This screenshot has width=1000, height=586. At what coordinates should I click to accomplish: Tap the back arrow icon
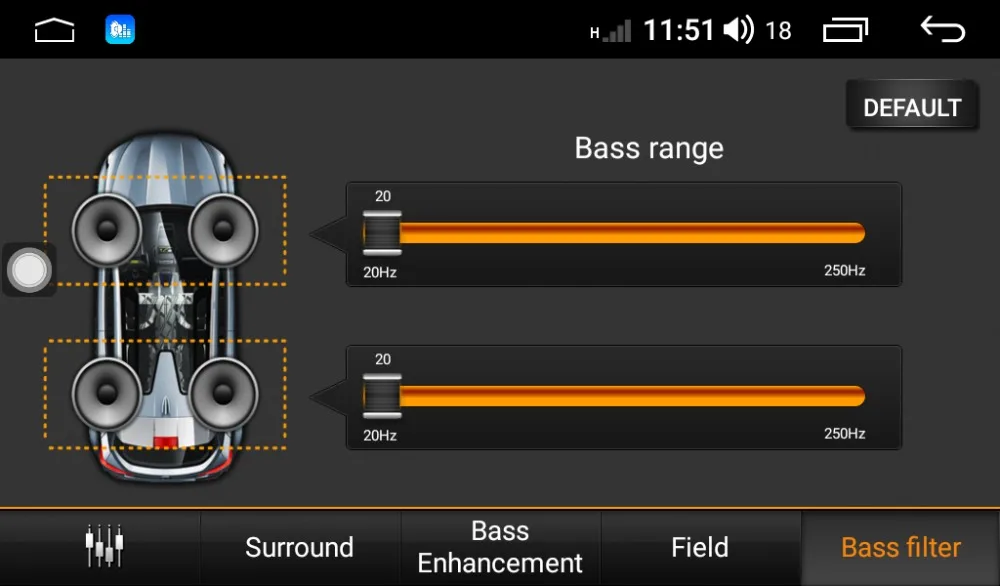coord(942,30)
